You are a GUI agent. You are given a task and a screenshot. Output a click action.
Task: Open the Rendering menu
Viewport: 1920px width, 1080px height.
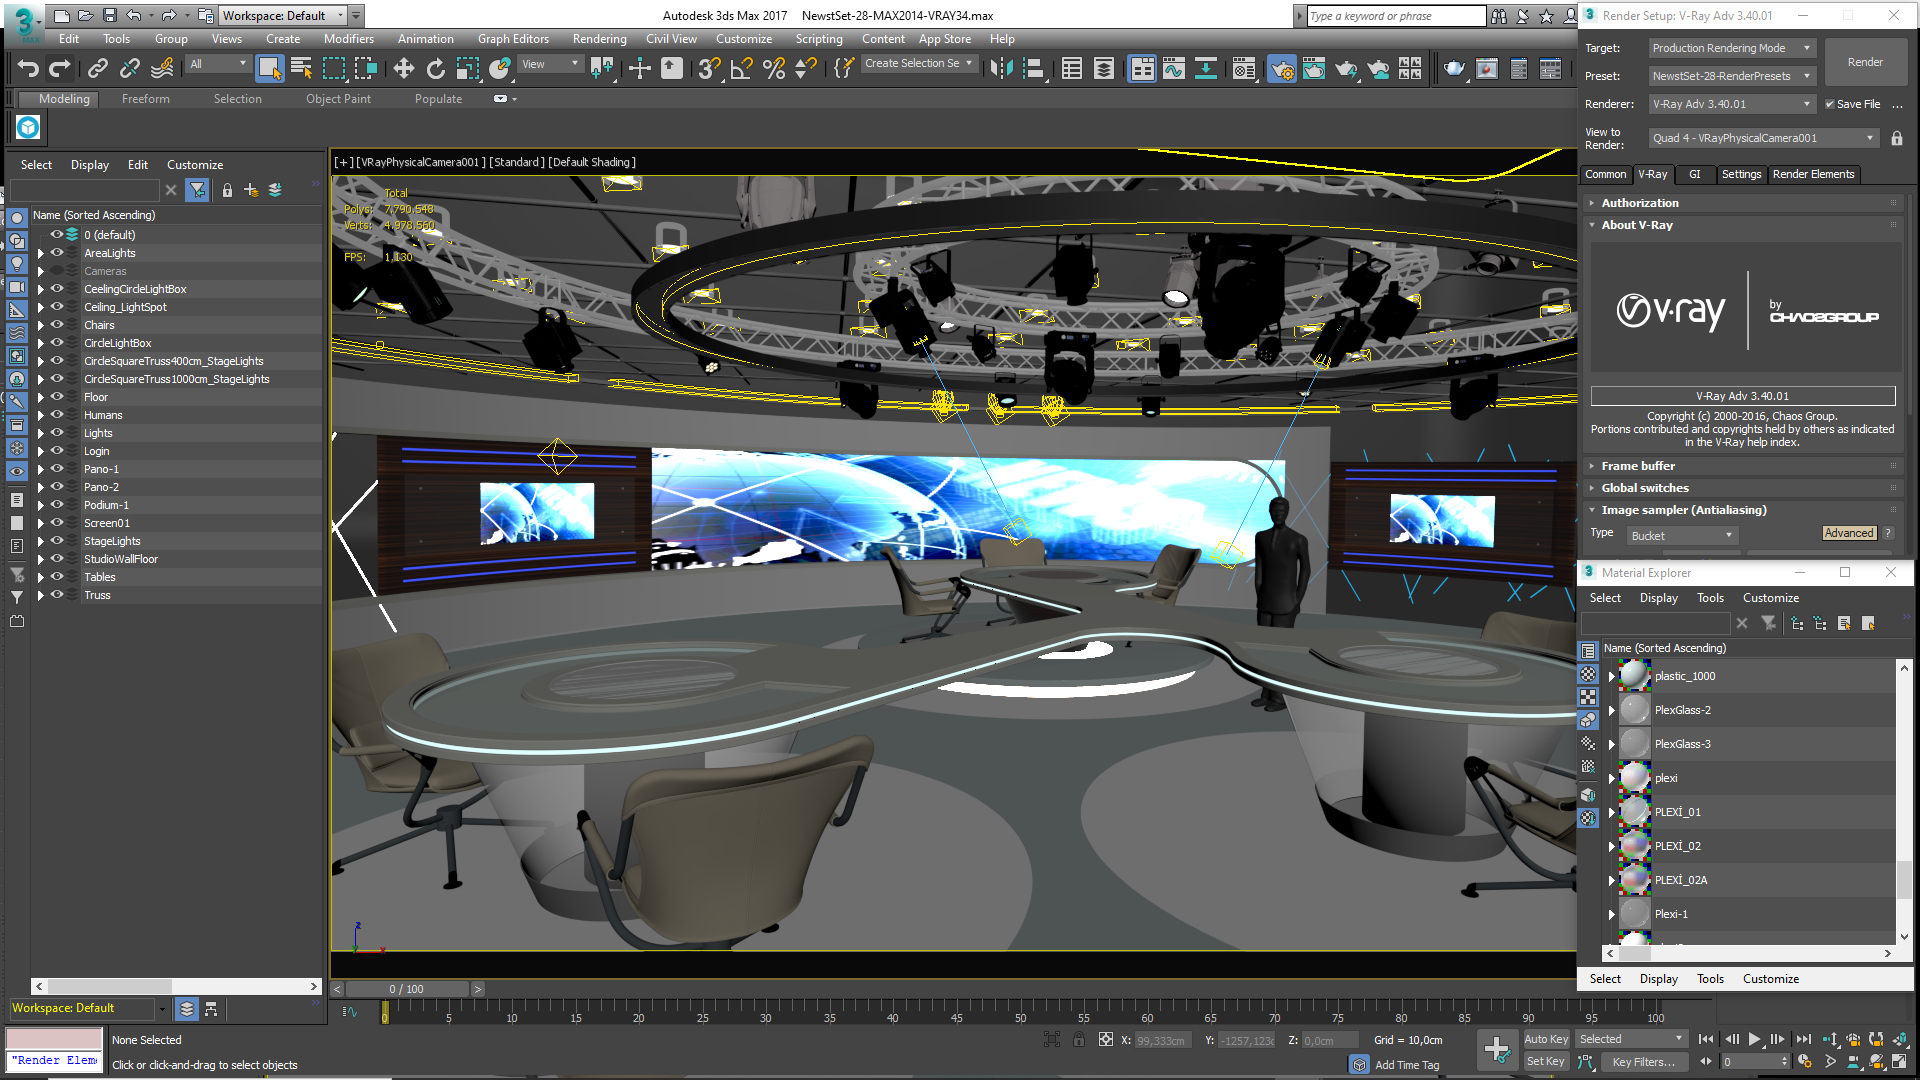tap(599, 39)
